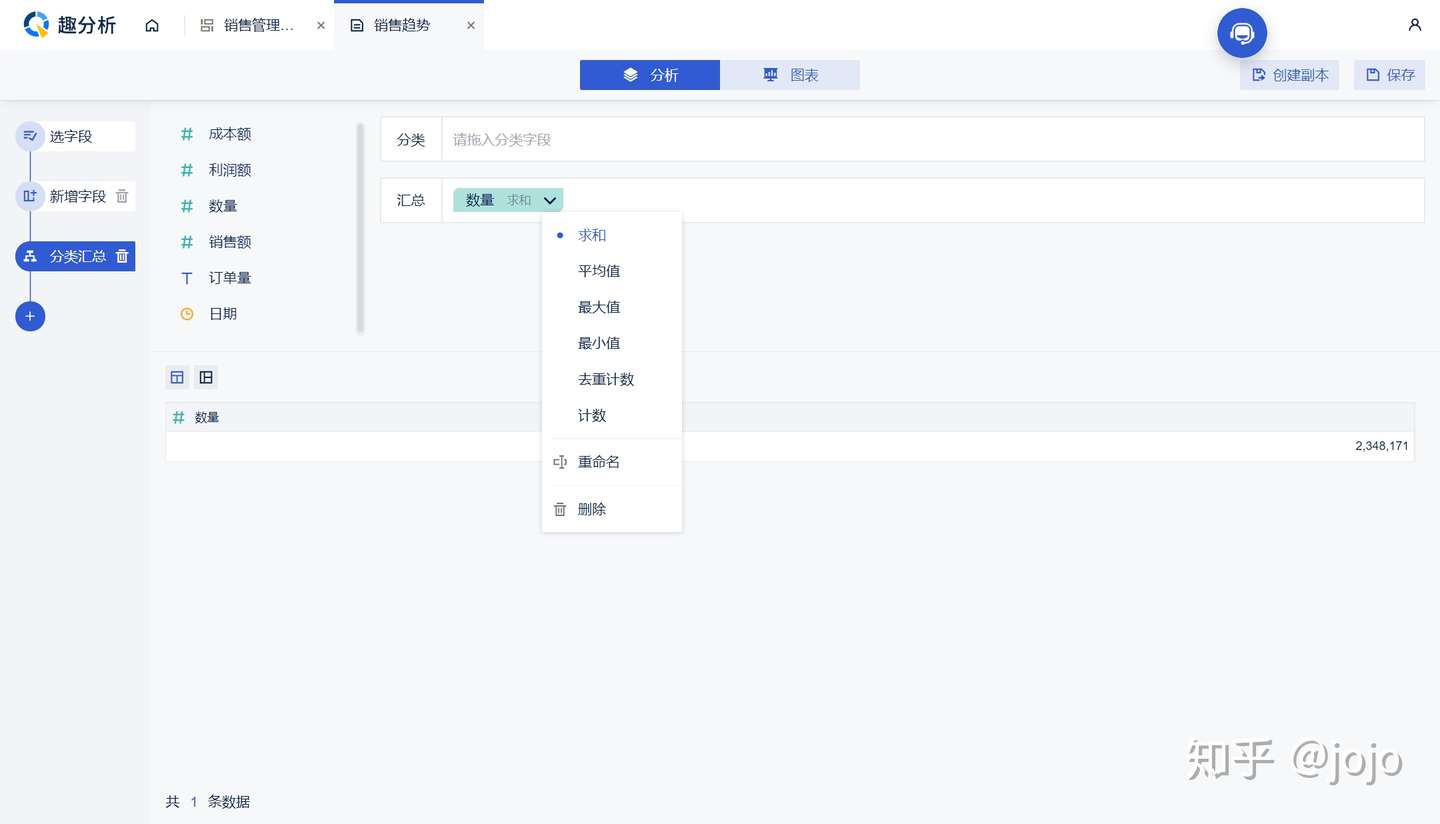Delete the 分类汇总 step via trash icon
The image size is (1440, 824).
pyautogui.click(x=122, y=256)
